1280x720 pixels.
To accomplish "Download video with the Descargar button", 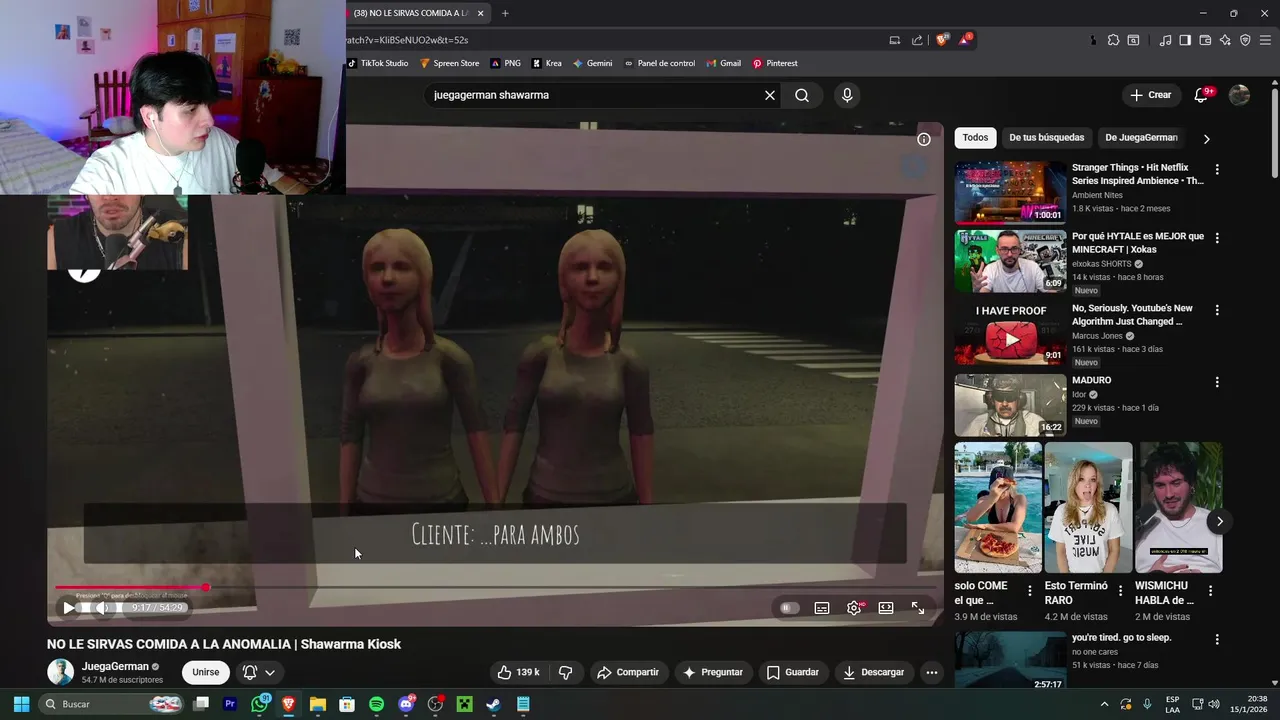I will point(874,672).
